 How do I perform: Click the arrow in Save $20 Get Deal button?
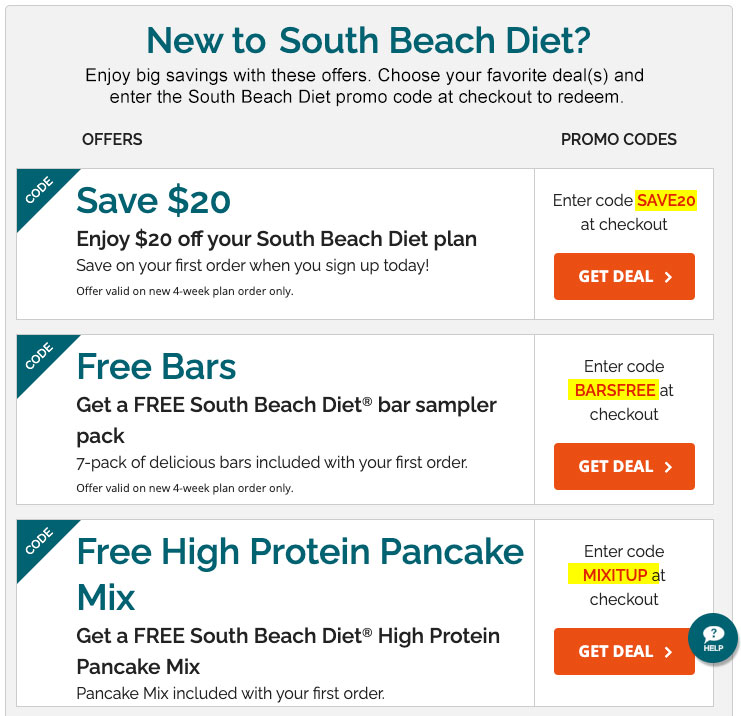pos(668,277)
